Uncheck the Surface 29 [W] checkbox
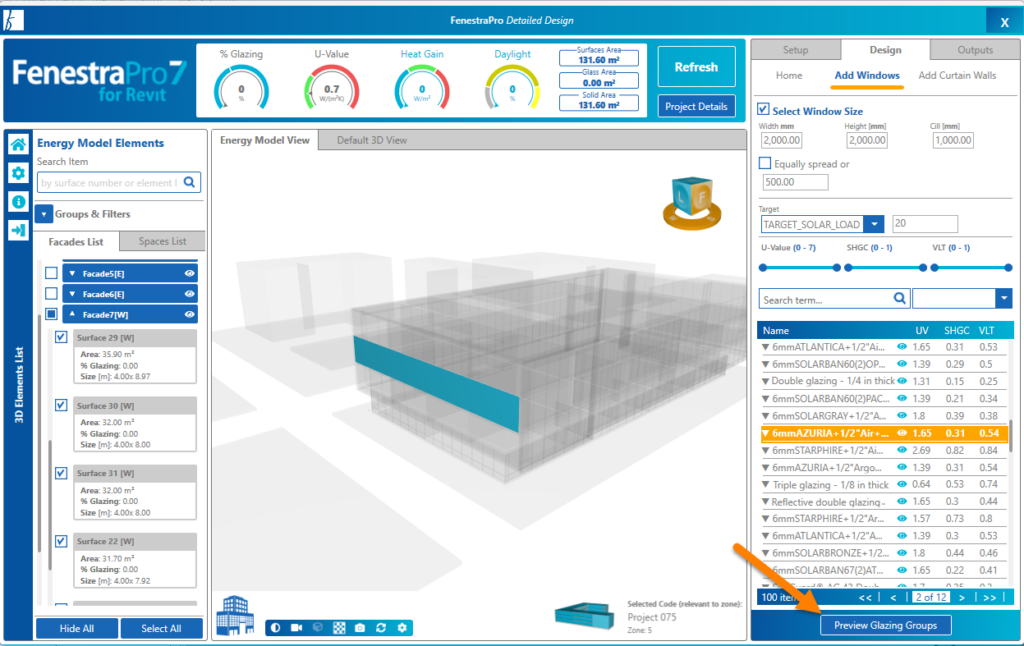This screenshot has height=646, width=1024. 61,337
